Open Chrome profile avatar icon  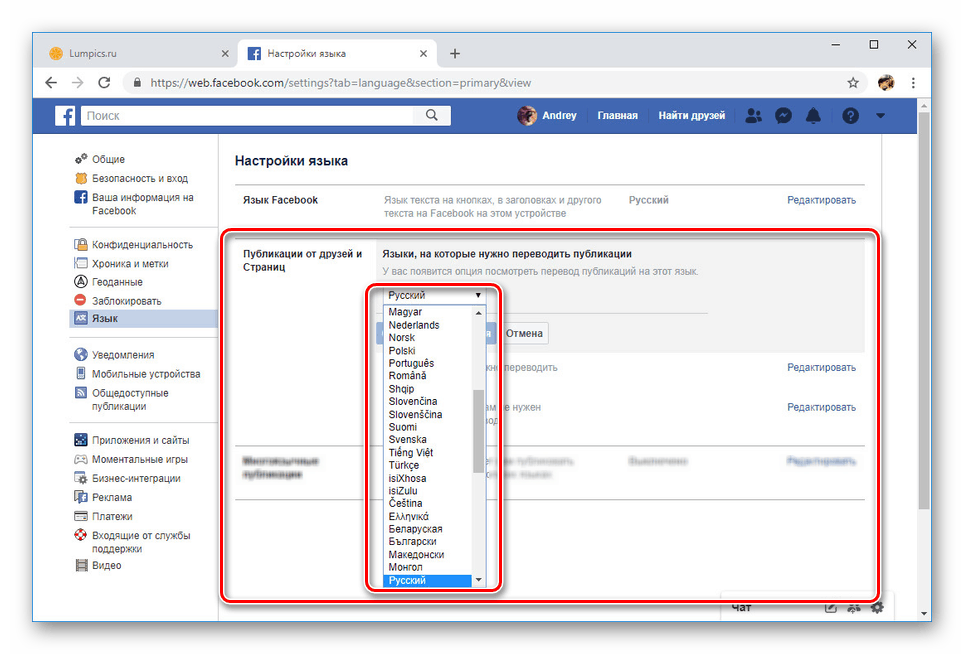click(886, 82)
